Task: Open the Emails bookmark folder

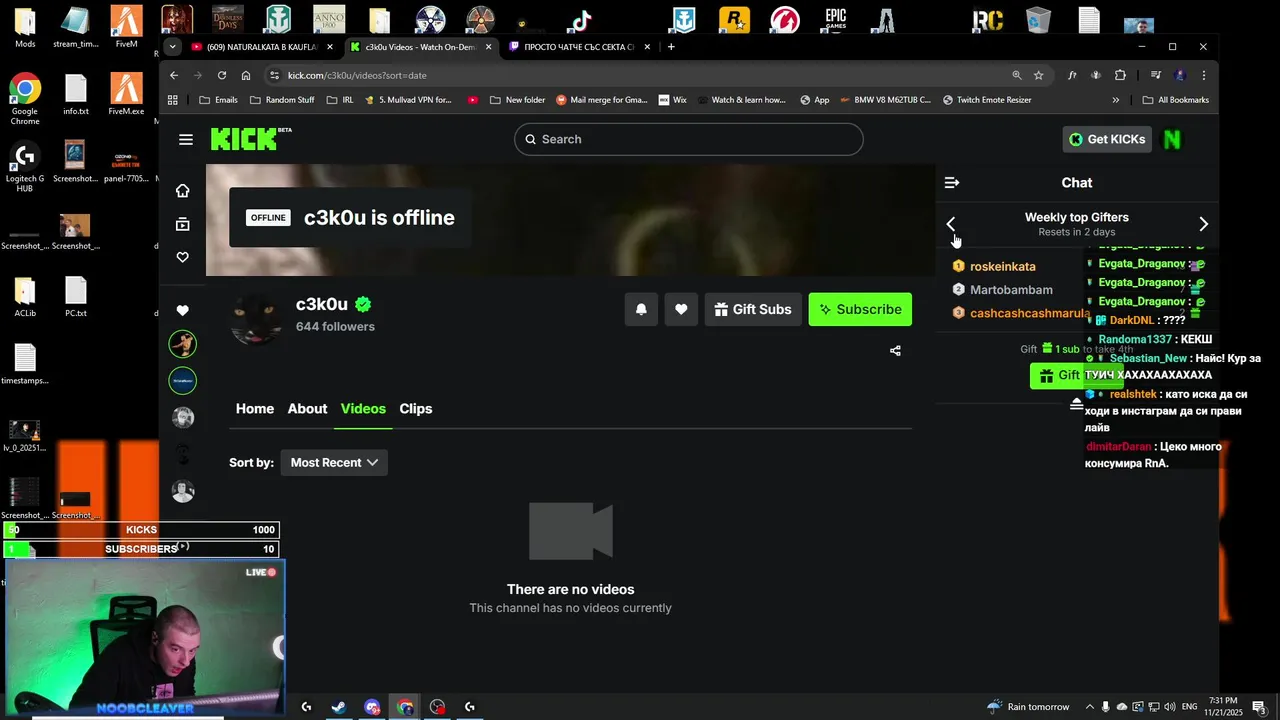Action: click(219, 100)
